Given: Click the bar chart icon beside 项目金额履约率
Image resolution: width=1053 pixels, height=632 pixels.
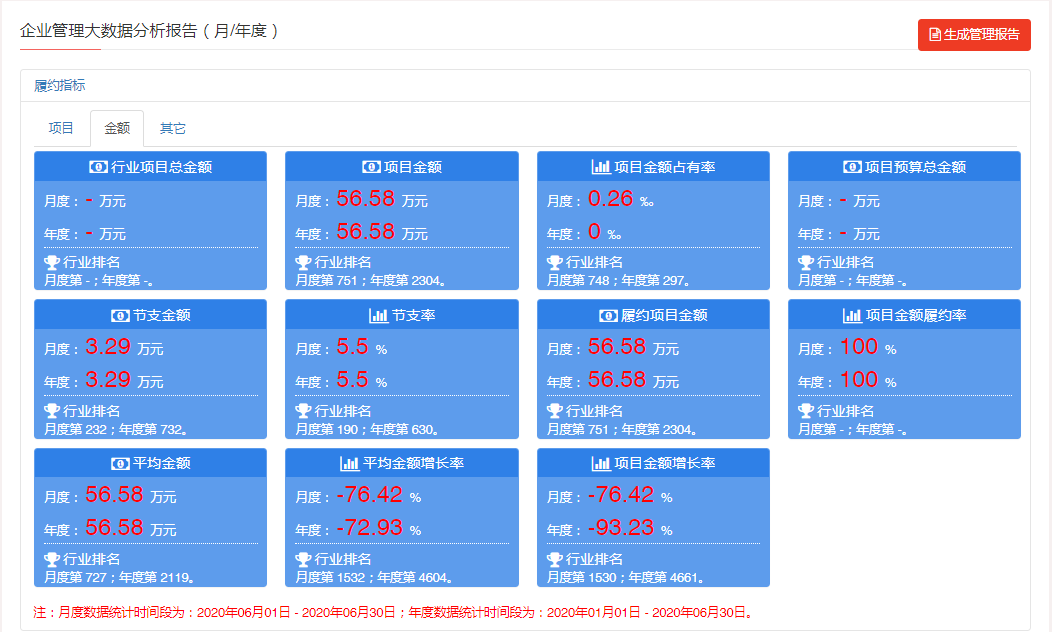Looking at the screenshot, I should click(852, 315).
